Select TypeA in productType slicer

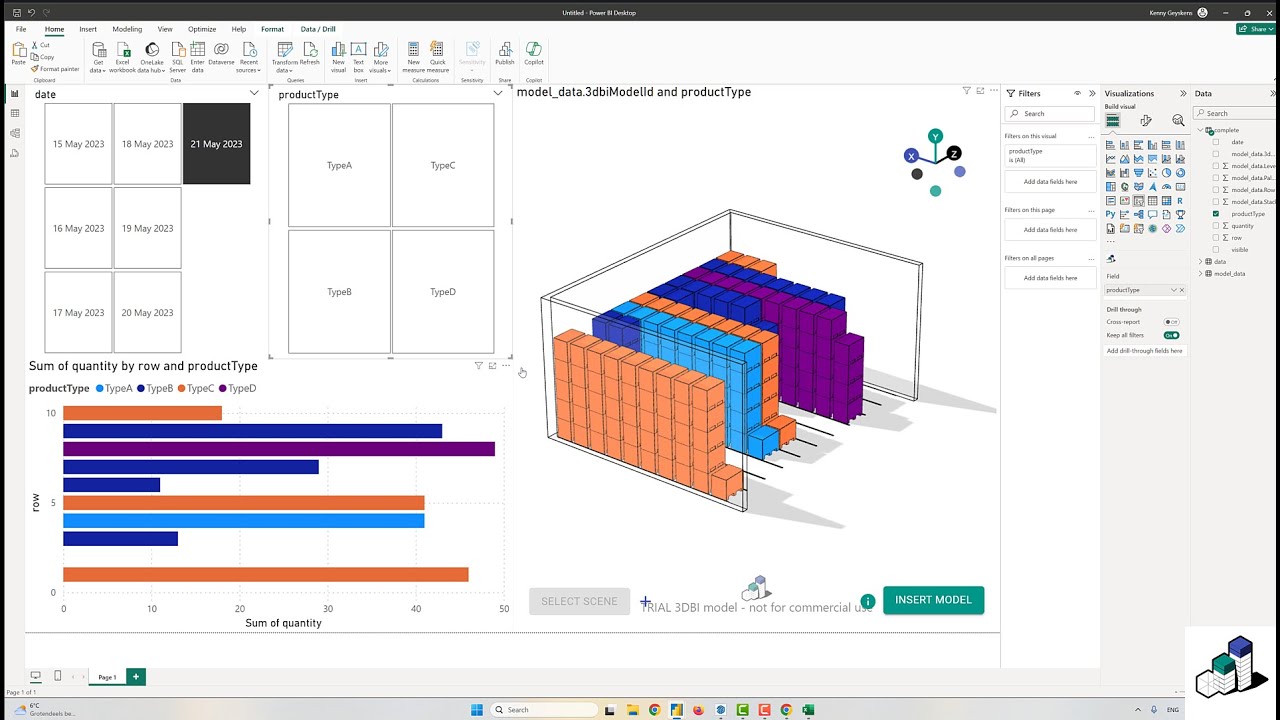click(x=339, y=165)
